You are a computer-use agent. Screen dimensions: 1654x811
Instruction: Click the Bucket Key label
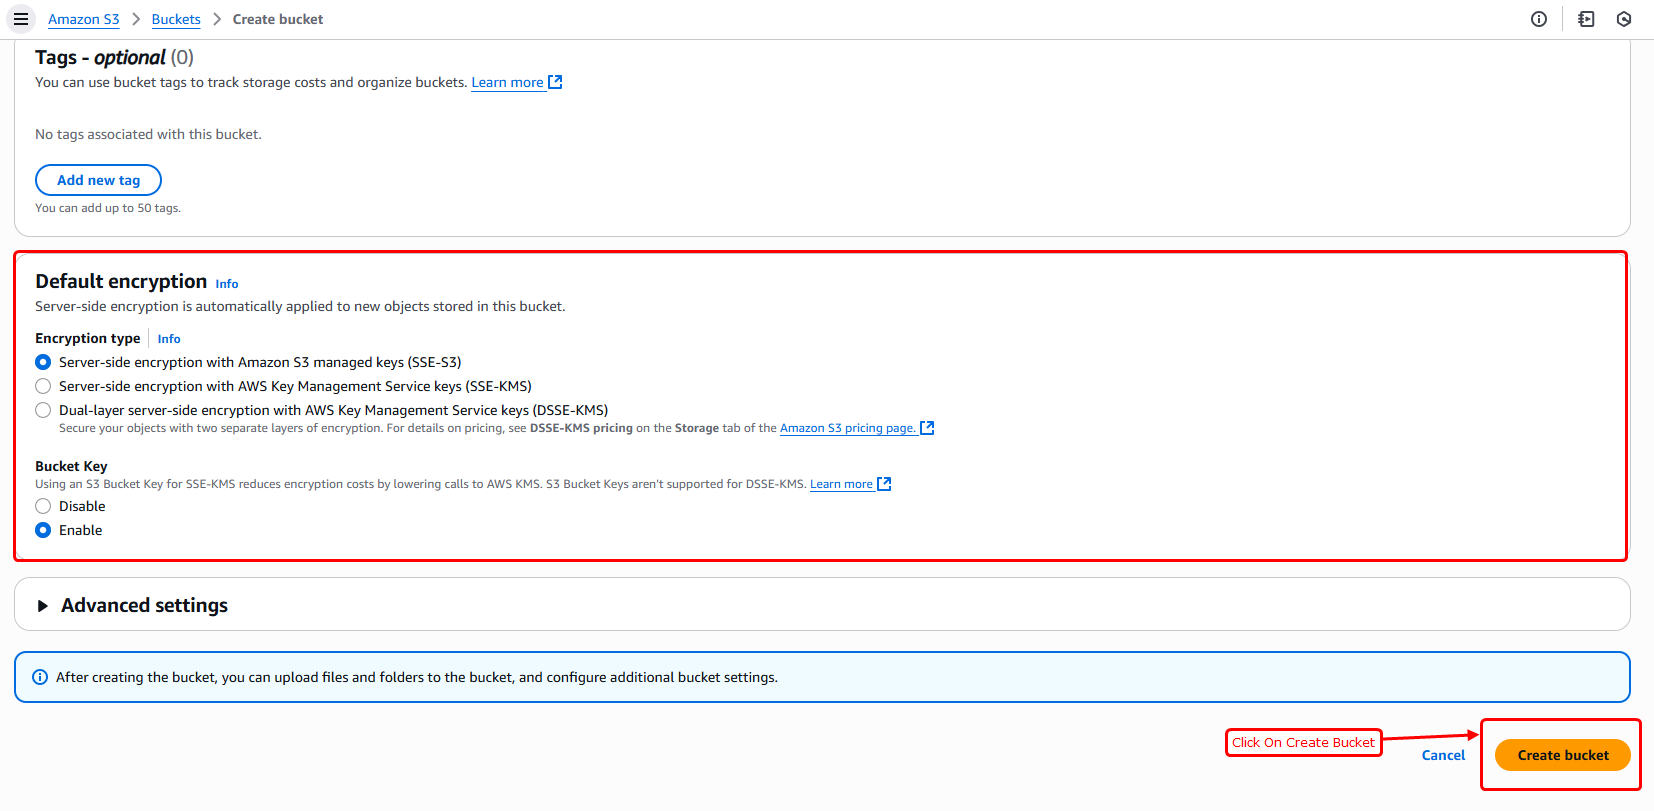[x=71, y=466]
